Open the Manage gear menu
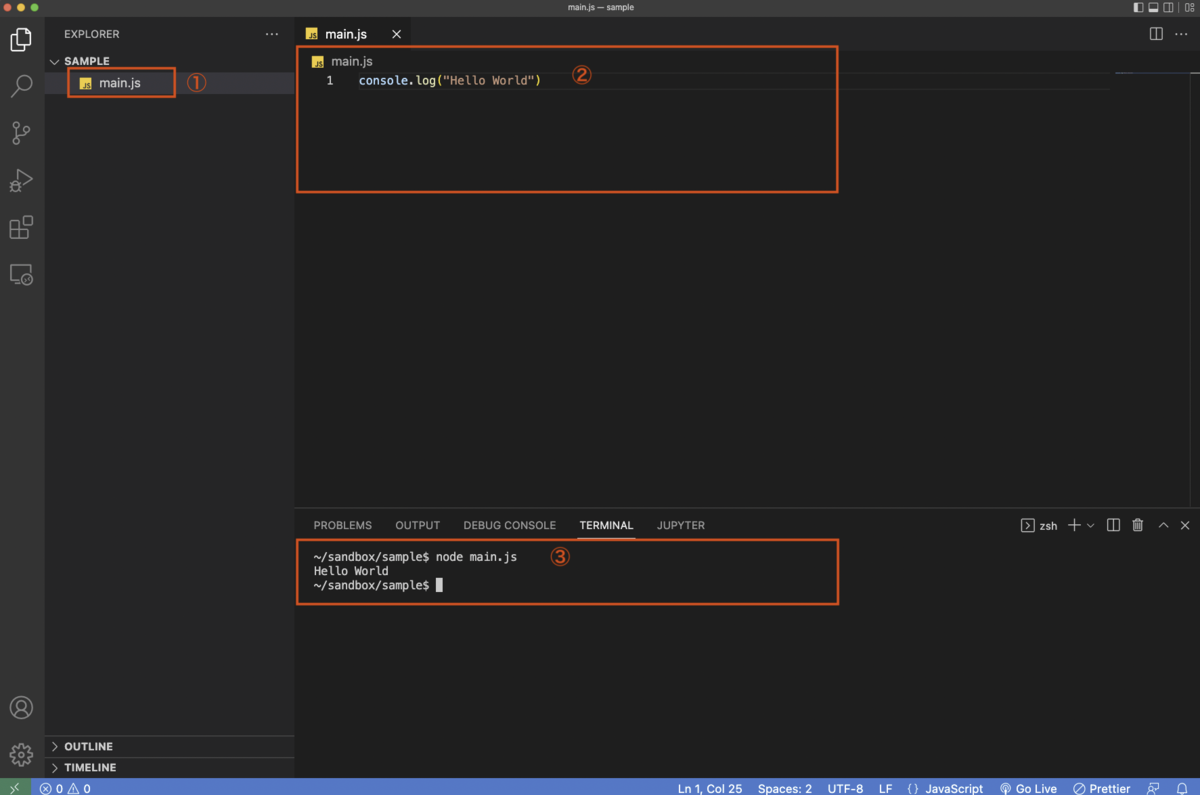Viewport: 1200px width, 795px height. [x=21, y=754]
